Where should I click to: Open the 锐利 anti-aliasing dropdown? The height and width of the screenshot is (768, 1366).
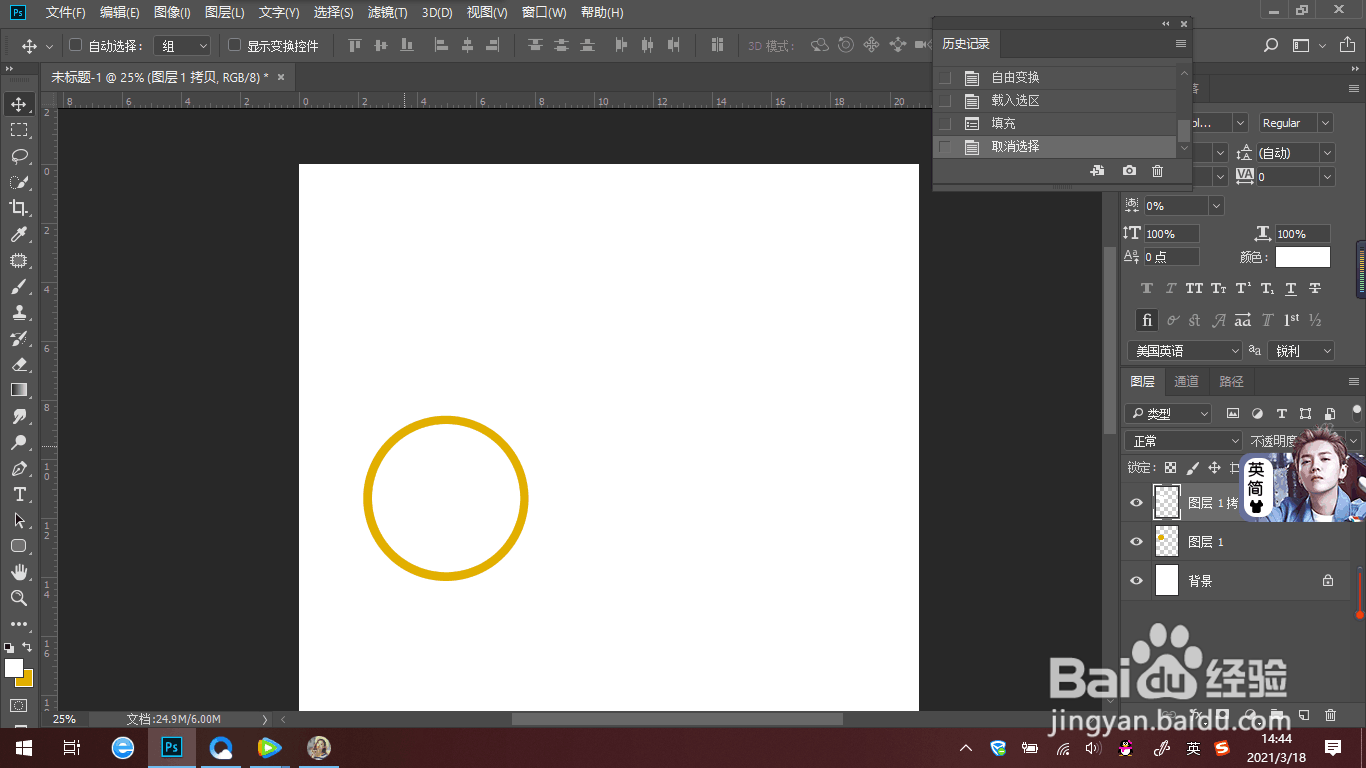[1301, 351]
